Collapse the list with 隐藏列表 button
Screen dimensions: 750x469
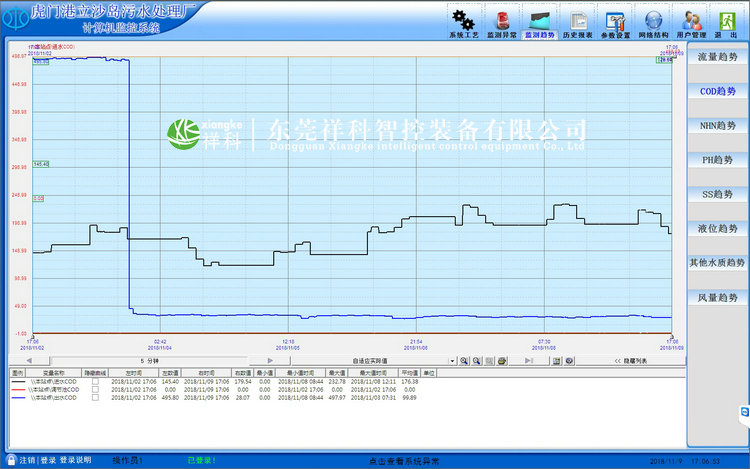coord(628,360)
